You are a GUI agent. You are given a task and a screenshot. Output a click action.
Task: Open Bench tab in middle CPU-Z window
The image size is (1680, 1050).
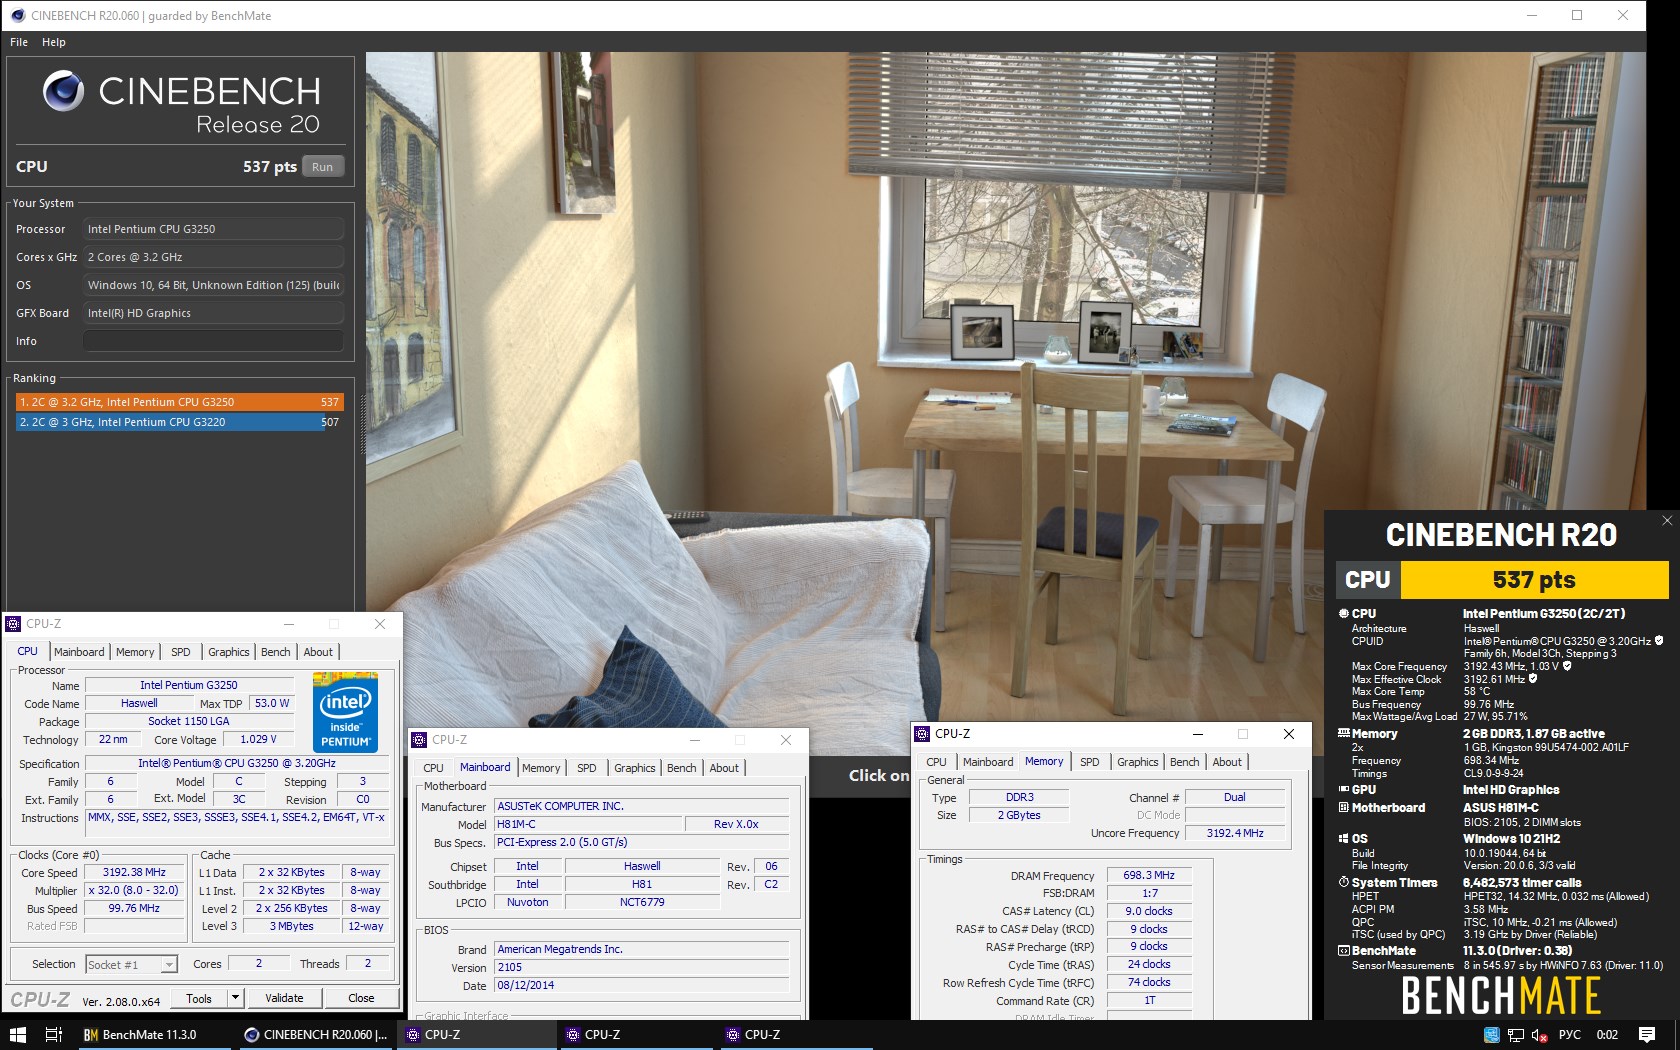[681, 768]
